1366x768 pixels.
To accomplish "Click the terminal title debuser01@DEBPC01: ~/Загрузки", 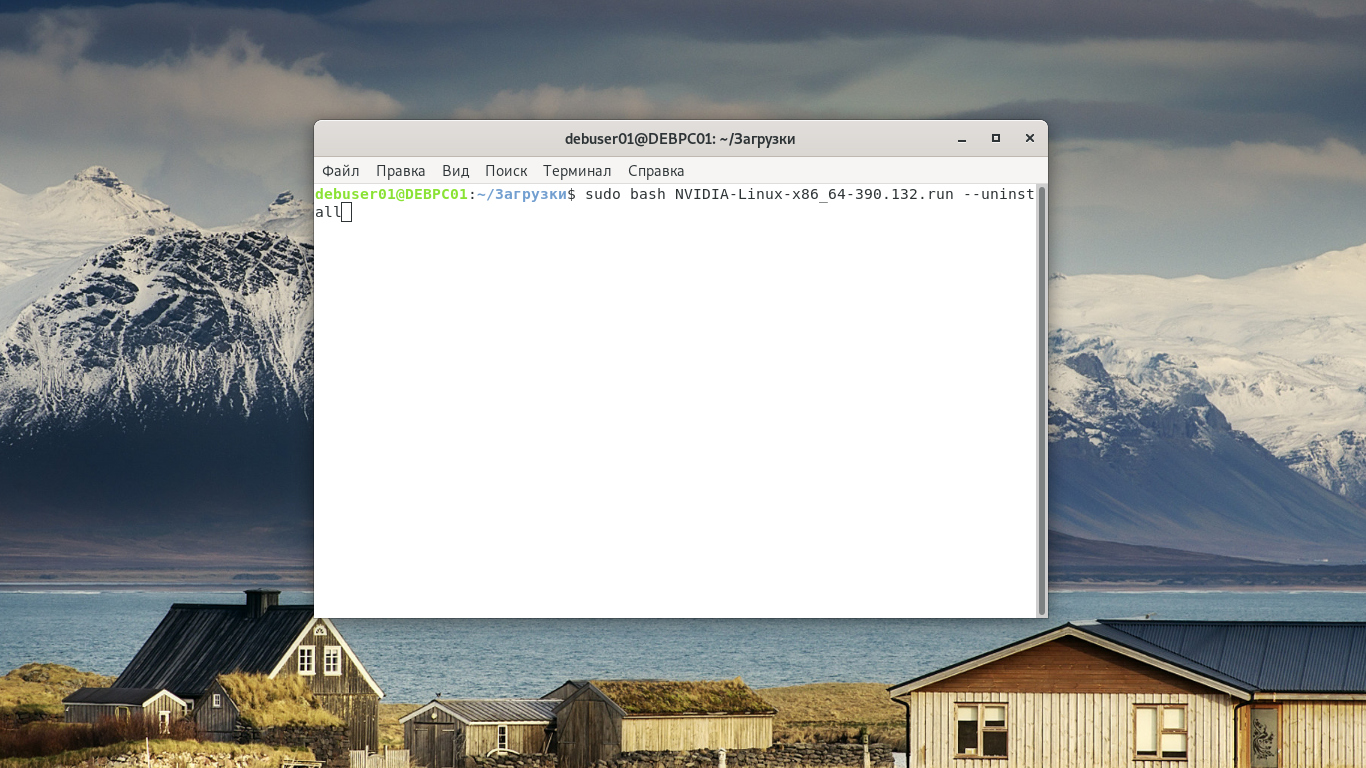I will (x=680, y=139).
